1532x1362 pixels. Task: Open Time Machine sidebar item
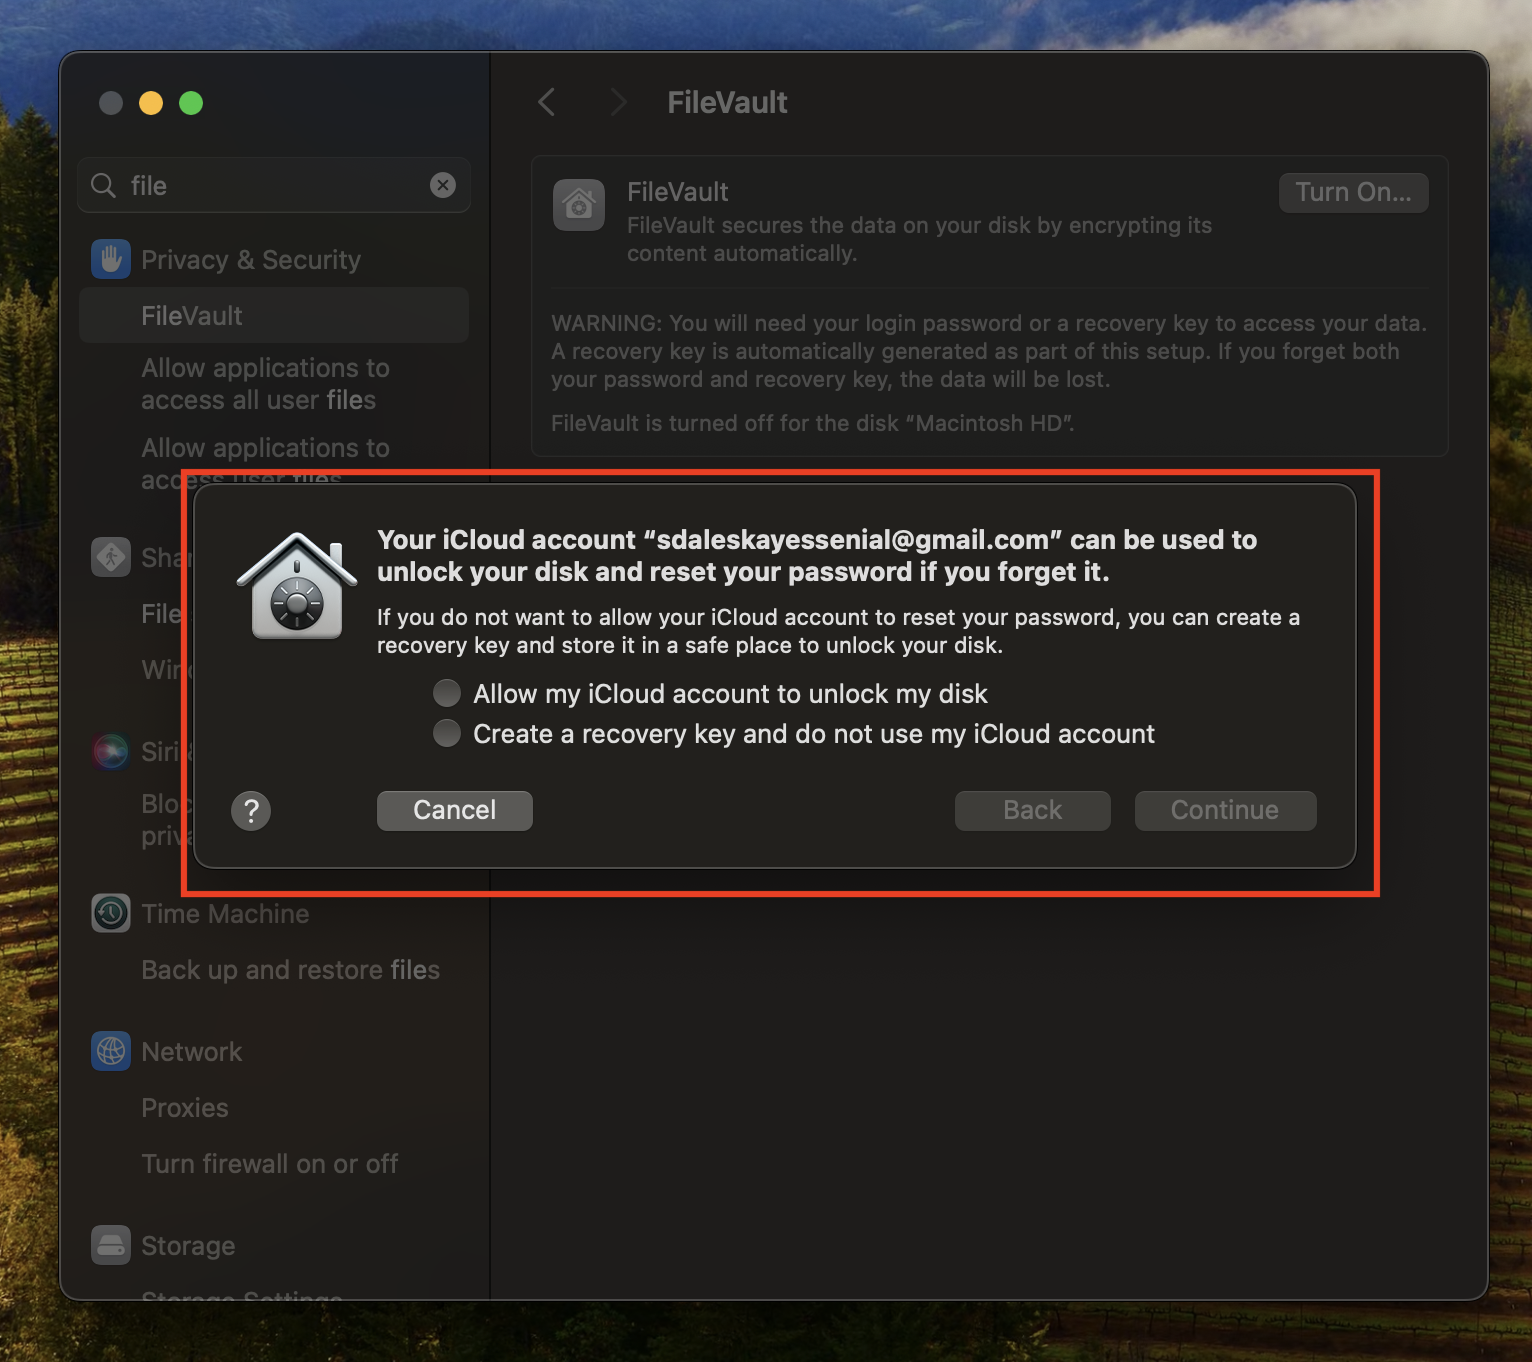click(x=225, y=914)
